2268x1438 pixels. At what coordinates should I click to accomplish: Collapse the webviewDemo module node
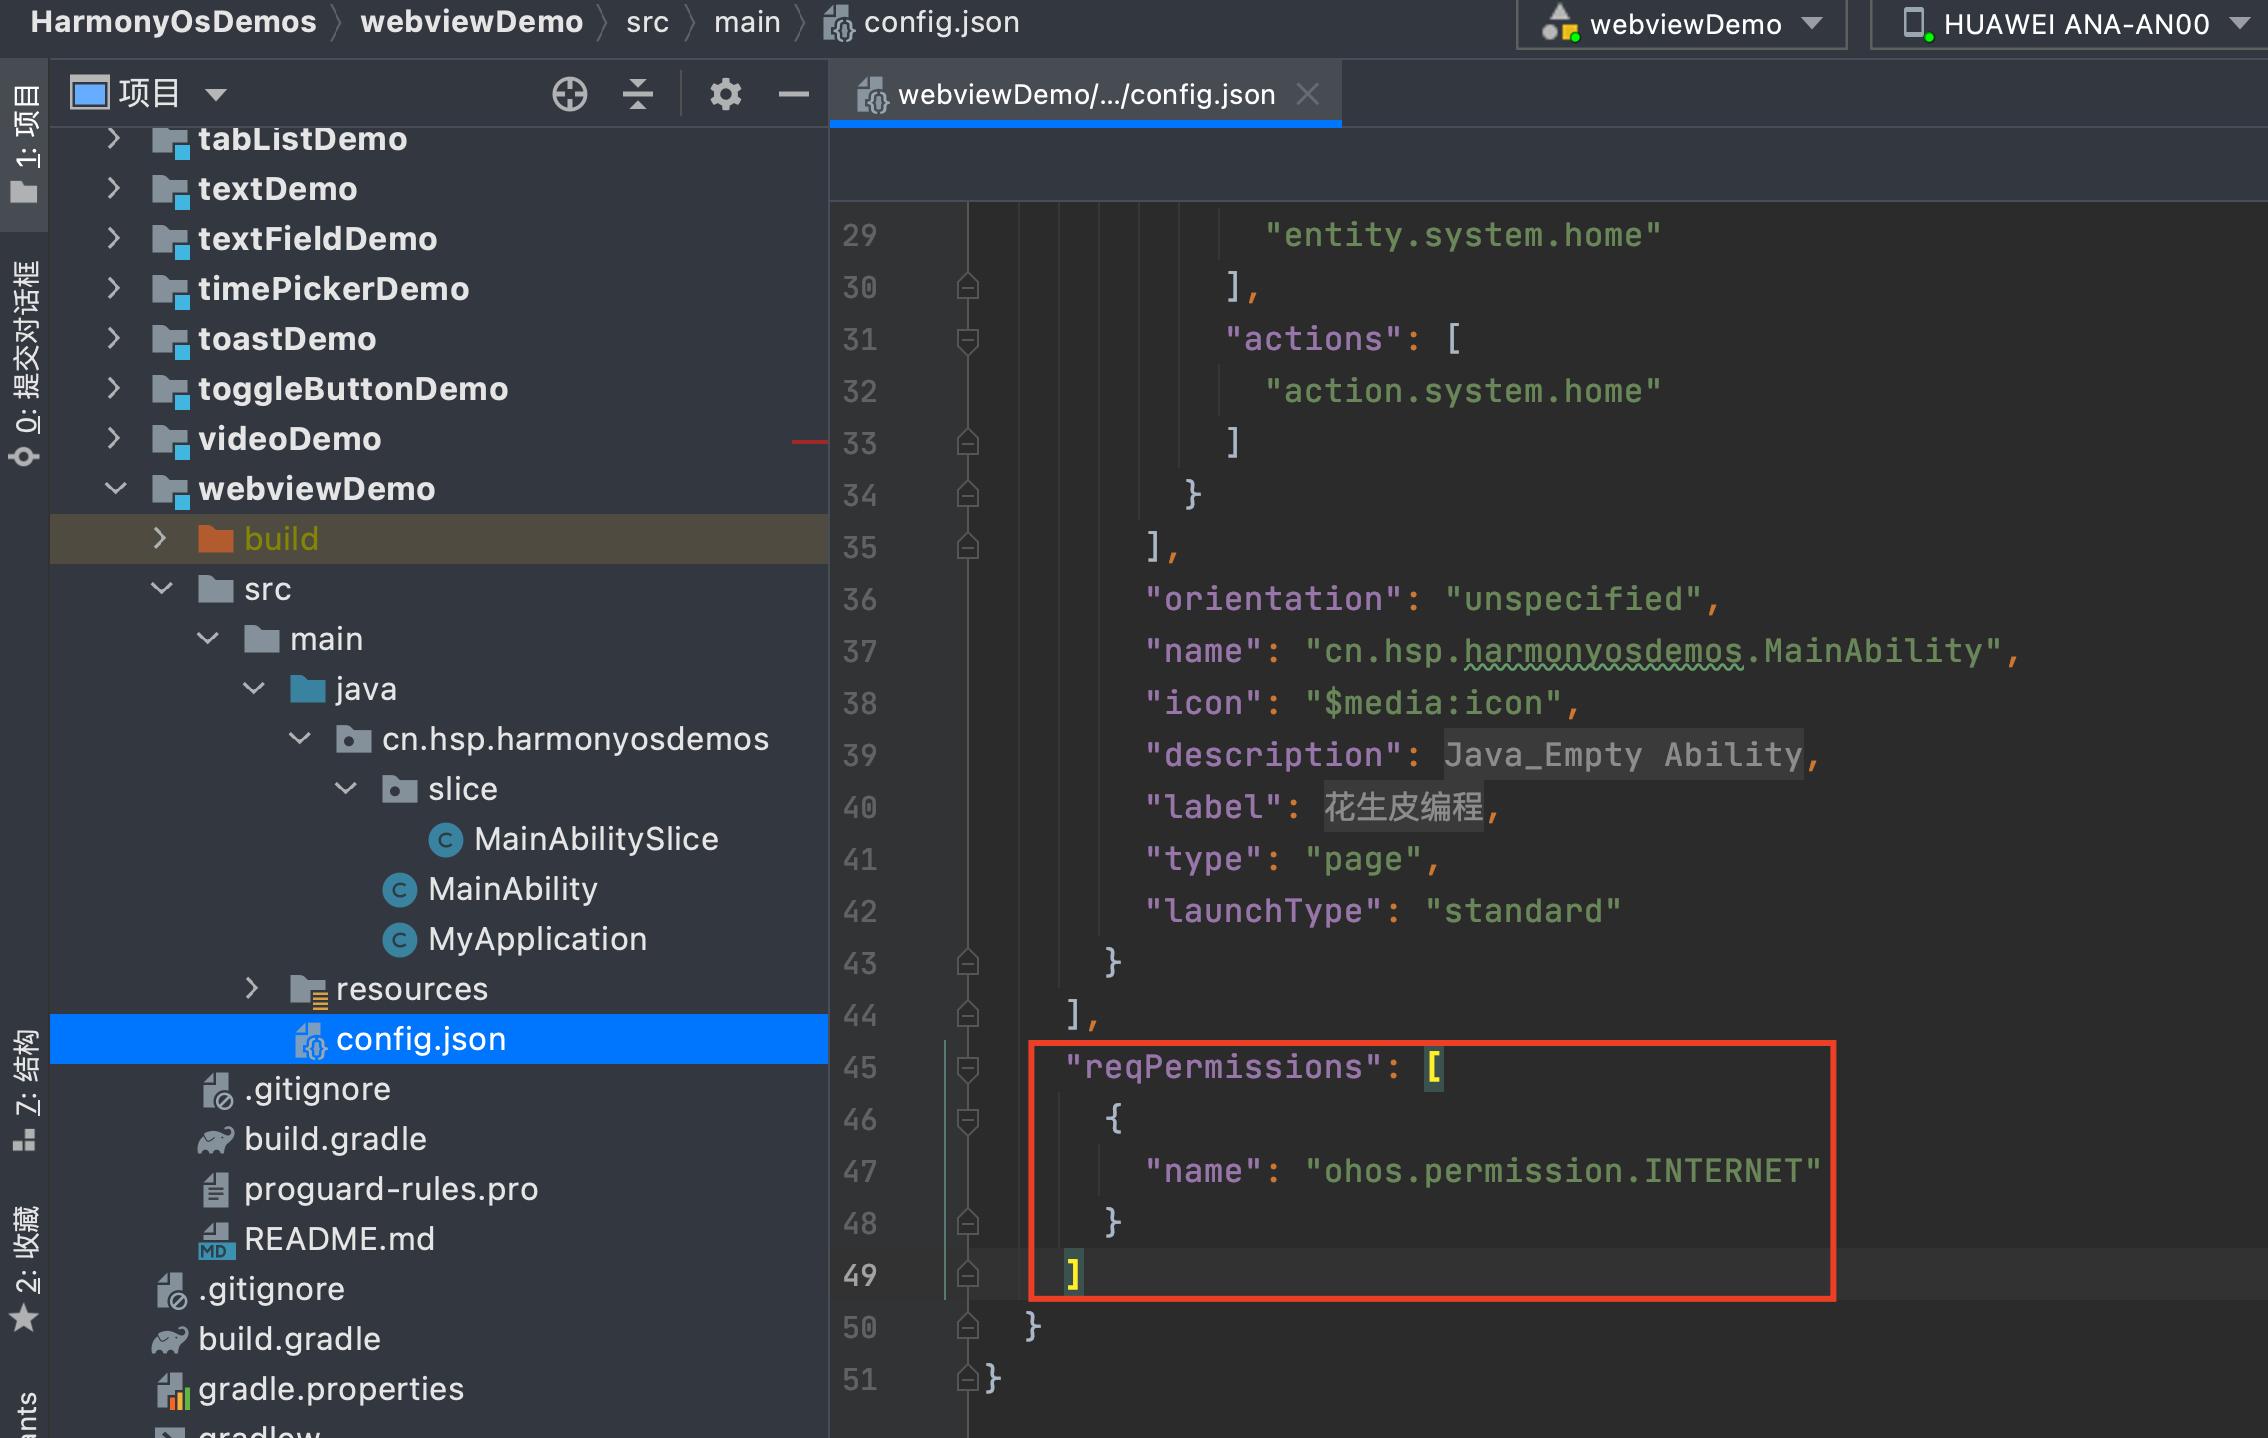pos(116,489)
